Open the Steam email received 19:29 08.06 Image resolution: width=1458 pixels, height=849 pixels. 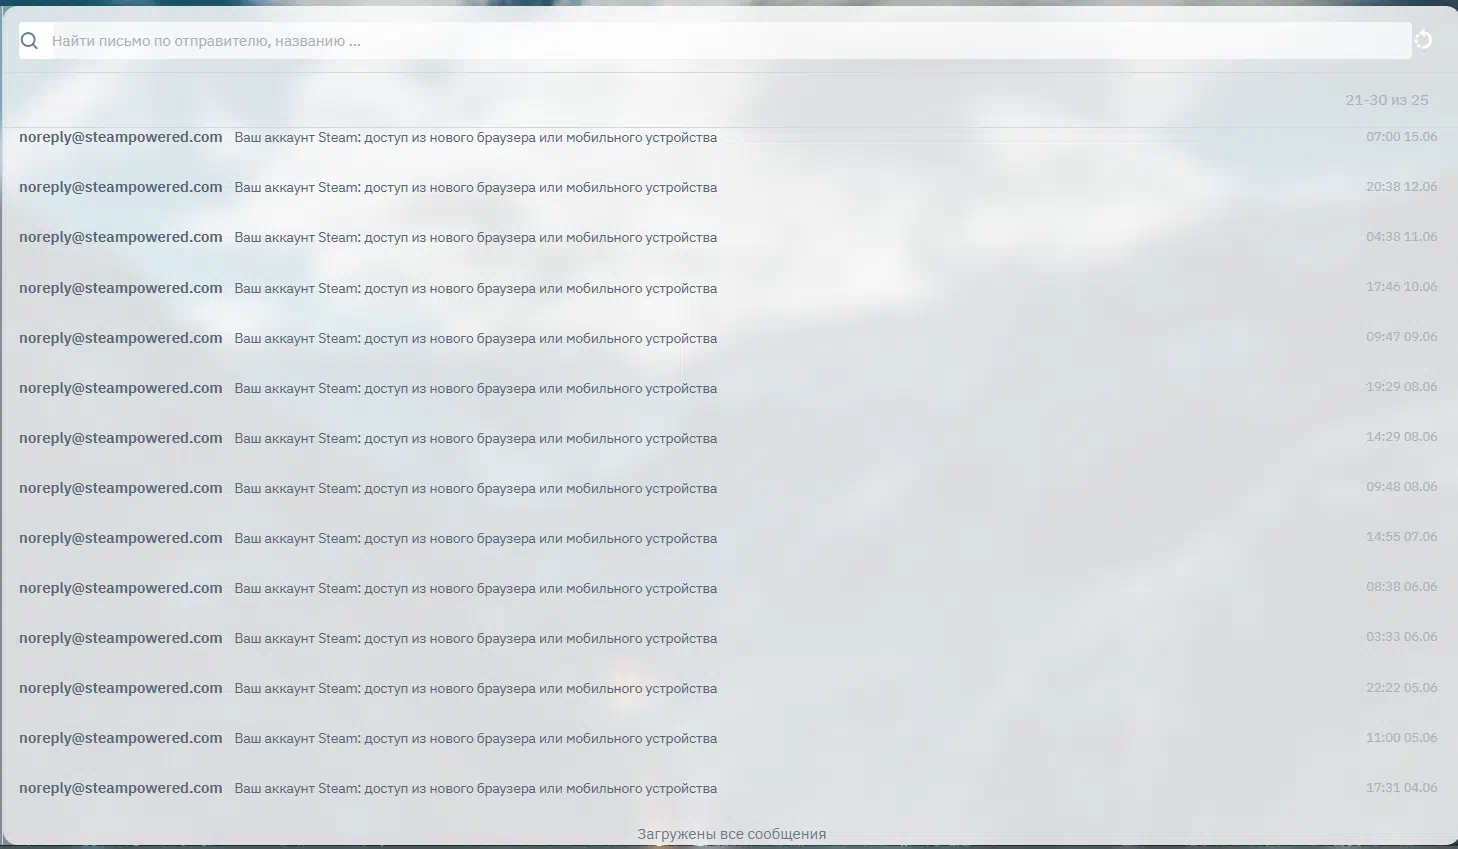pos(728,388)
